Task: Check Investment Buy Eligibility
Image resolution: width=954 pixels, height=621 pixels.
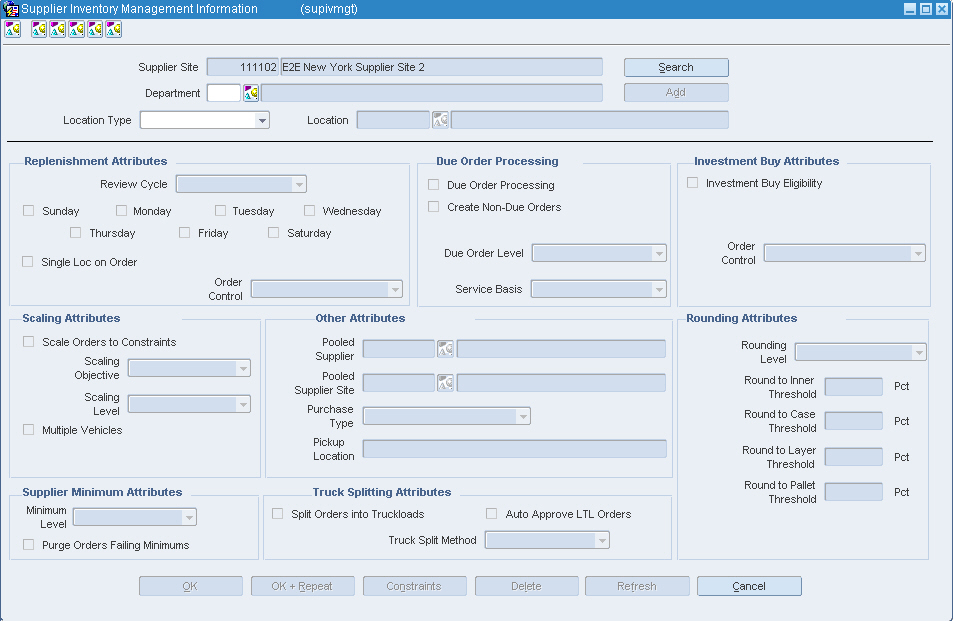Action: click(692, 182)
